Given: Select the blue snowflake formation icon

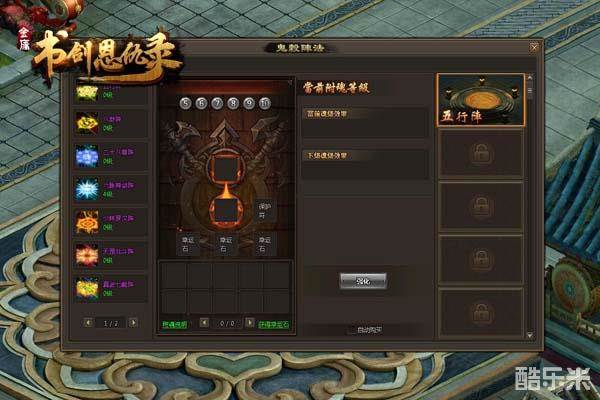Looking at the screenshot, I should 86,189.
